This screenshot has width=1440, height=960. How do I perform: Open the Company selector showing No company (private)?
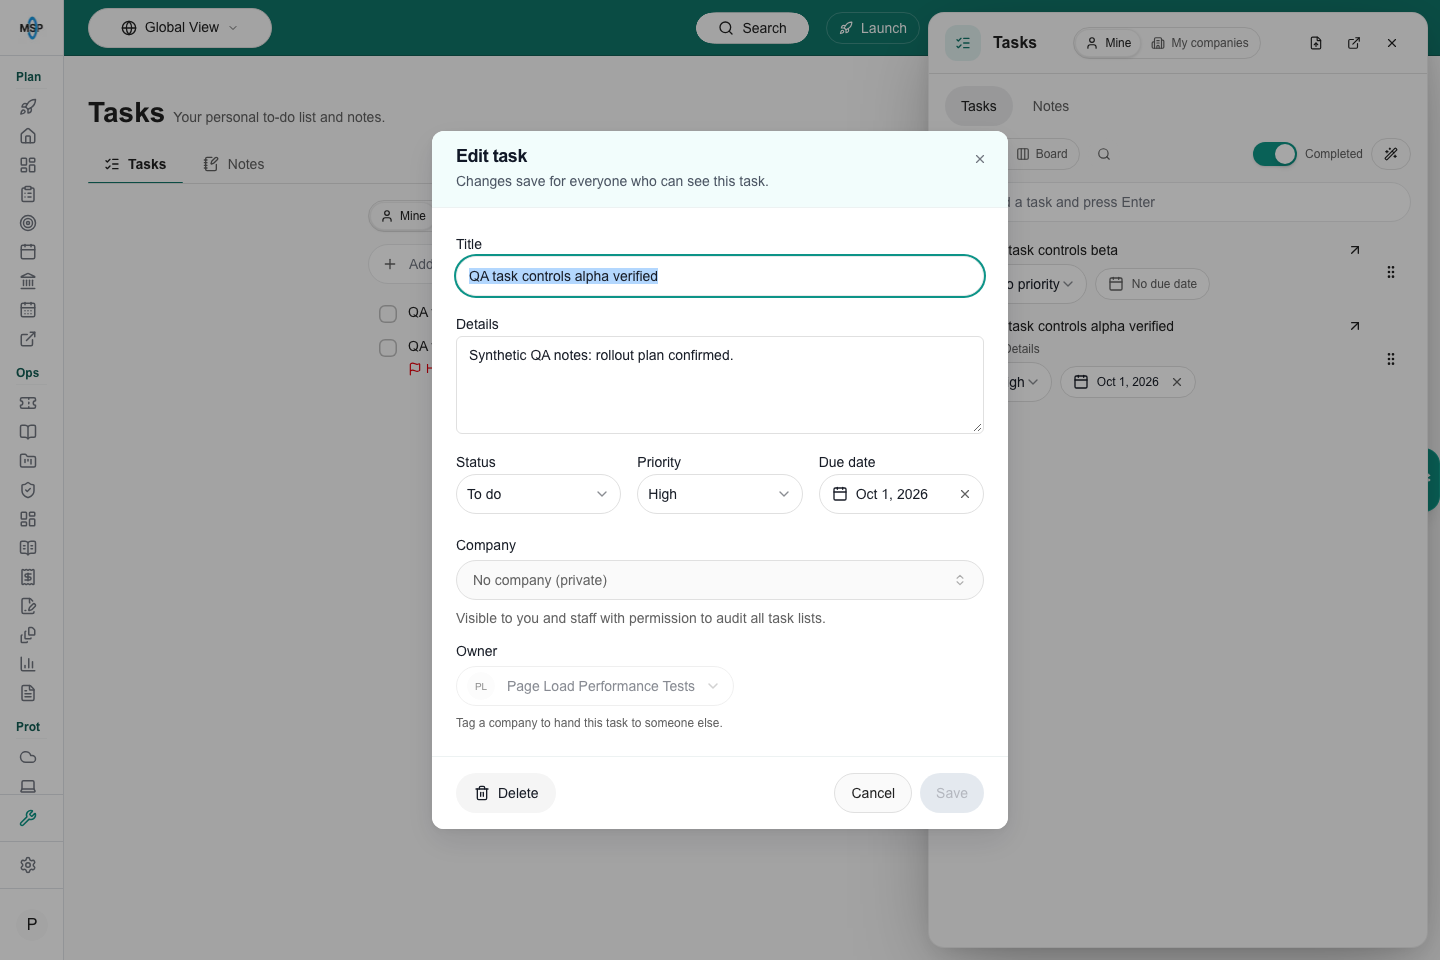pyautogui.click(x=720, y=580)
